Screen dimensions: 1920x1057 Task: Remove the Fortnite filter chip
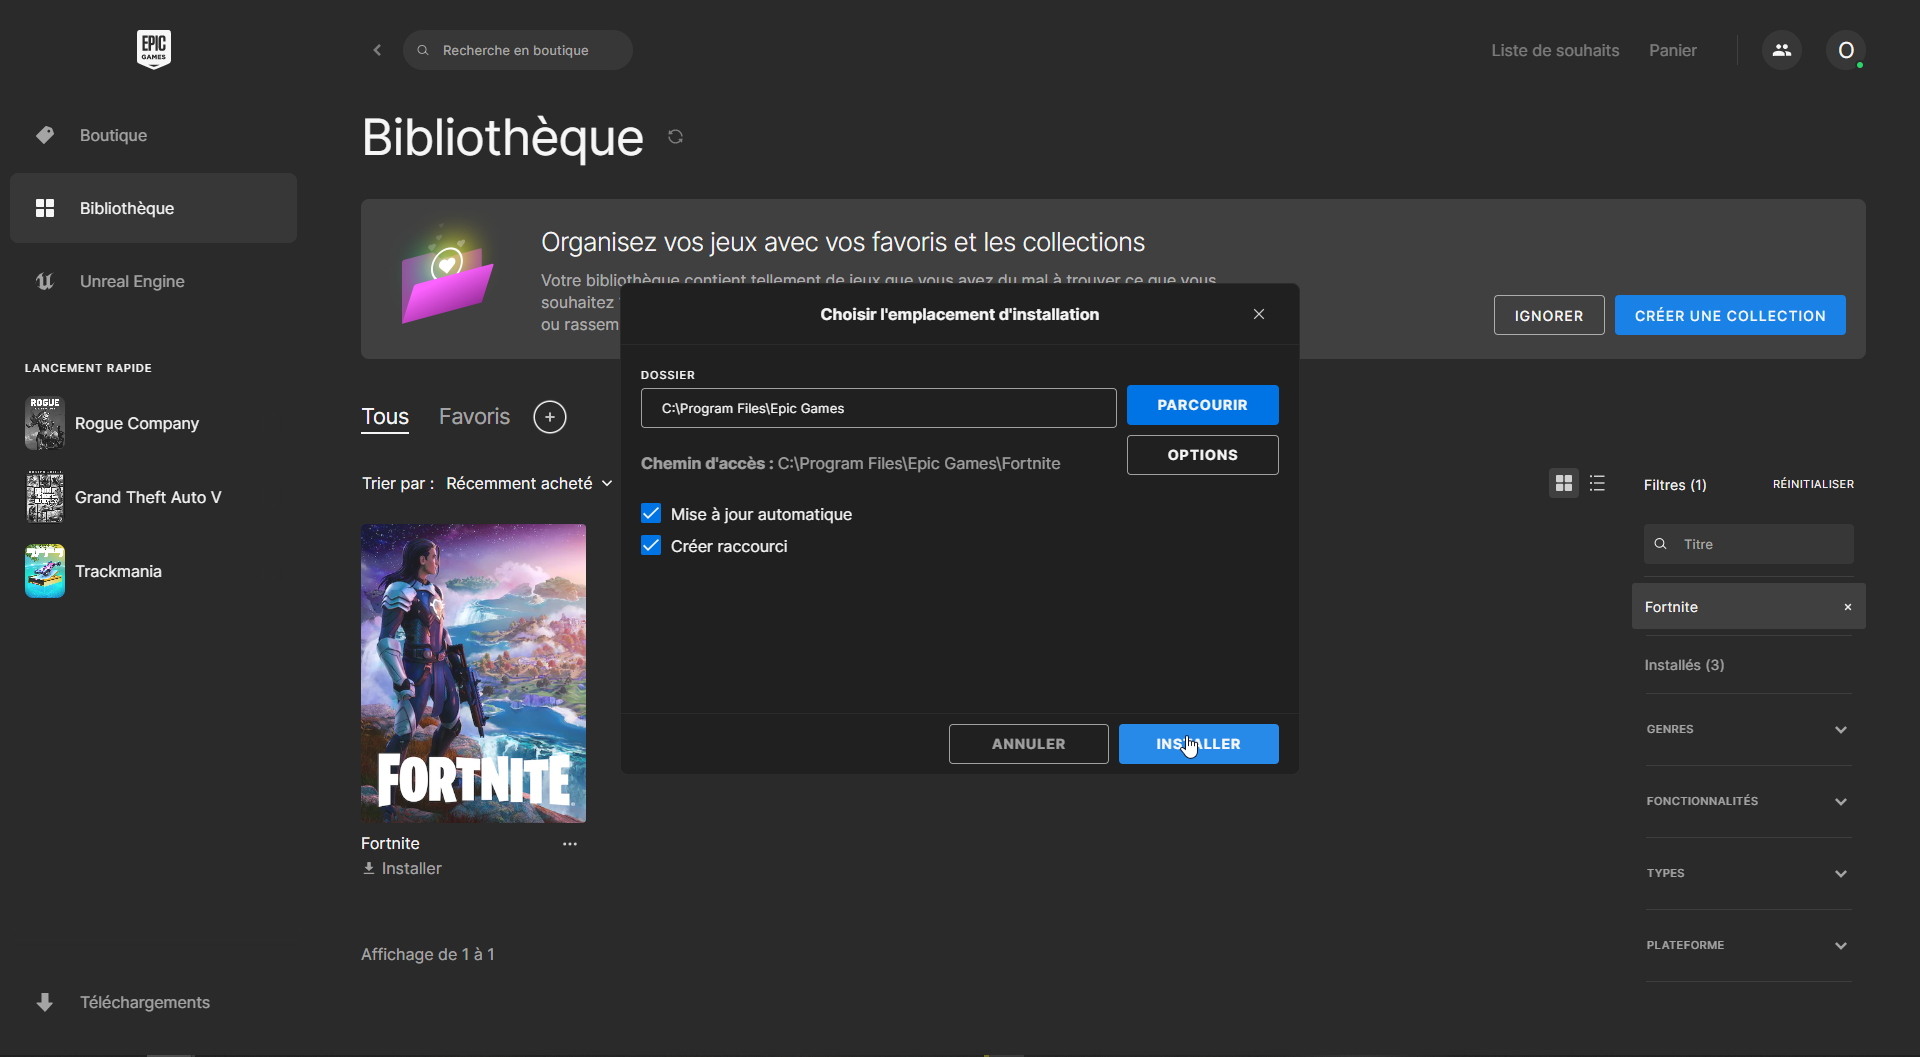[1848, 606]
